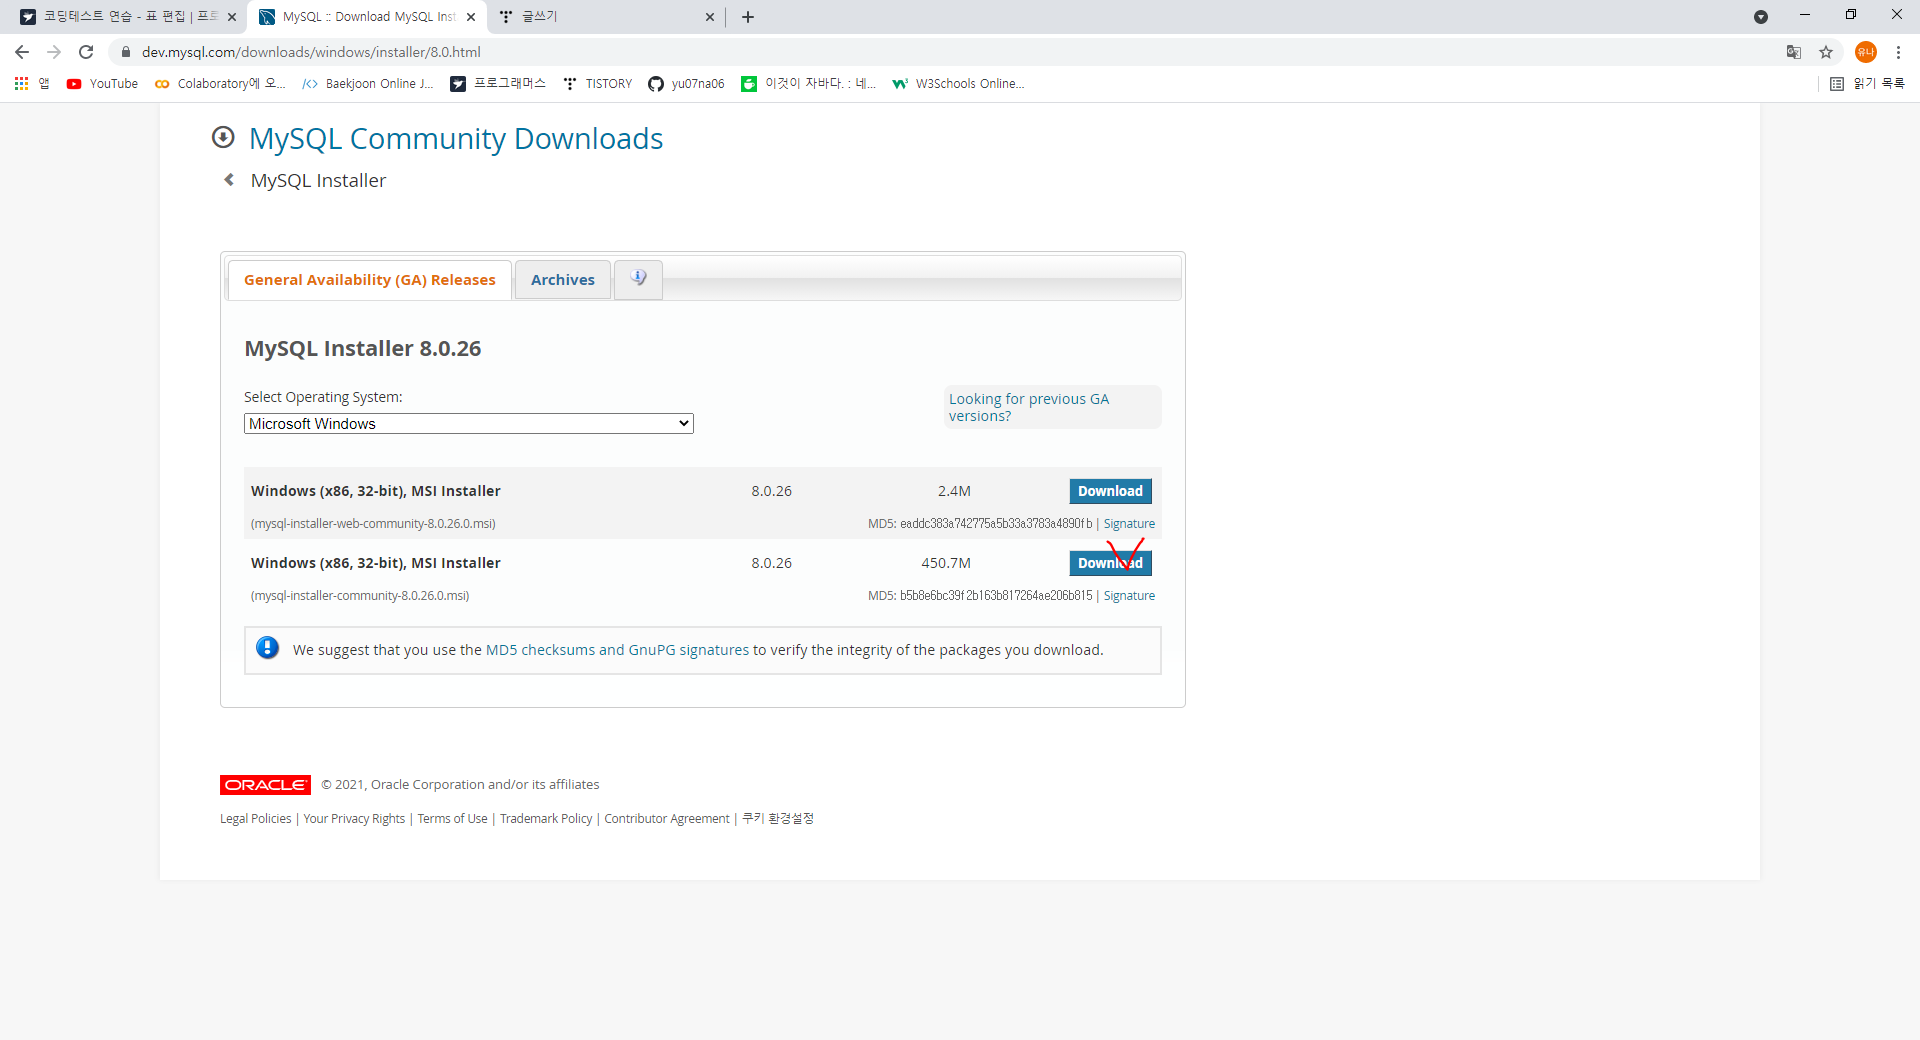
Task: Select General Availability (GA) Releases tab
Action: pyautogui.click(x=370, y=280)
